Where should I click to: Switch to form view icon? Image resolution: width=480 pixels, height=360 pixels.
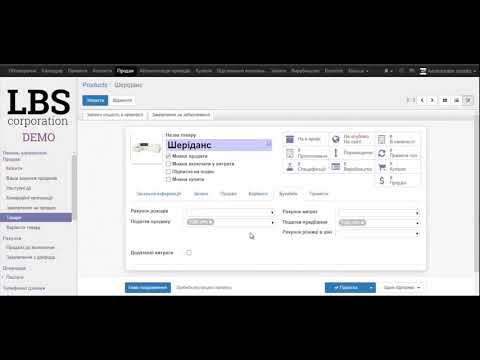pos(468,100)
